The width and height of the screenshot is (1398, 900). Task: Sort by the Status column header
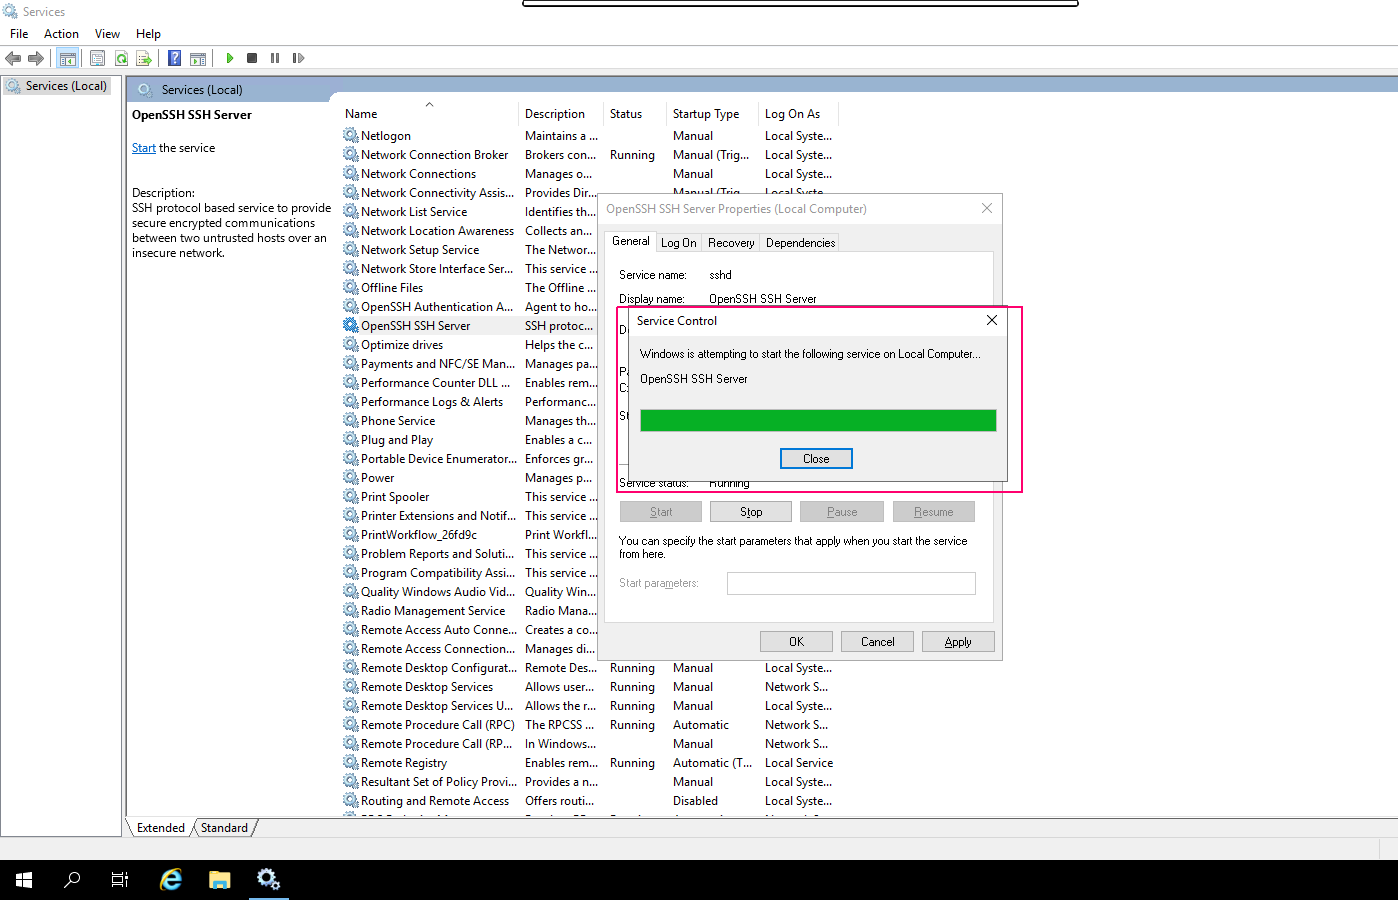[636, 114]
